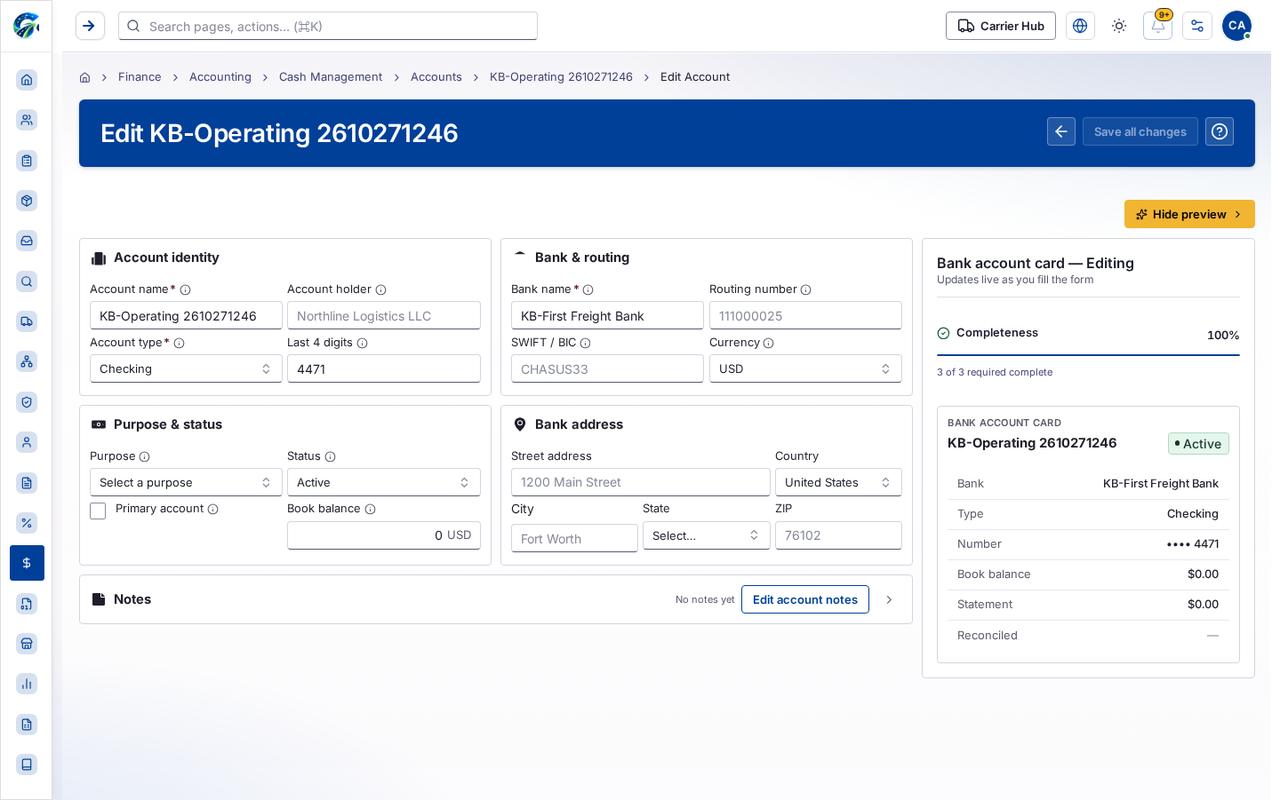Click Edit account notes button

tap(805, 599)
